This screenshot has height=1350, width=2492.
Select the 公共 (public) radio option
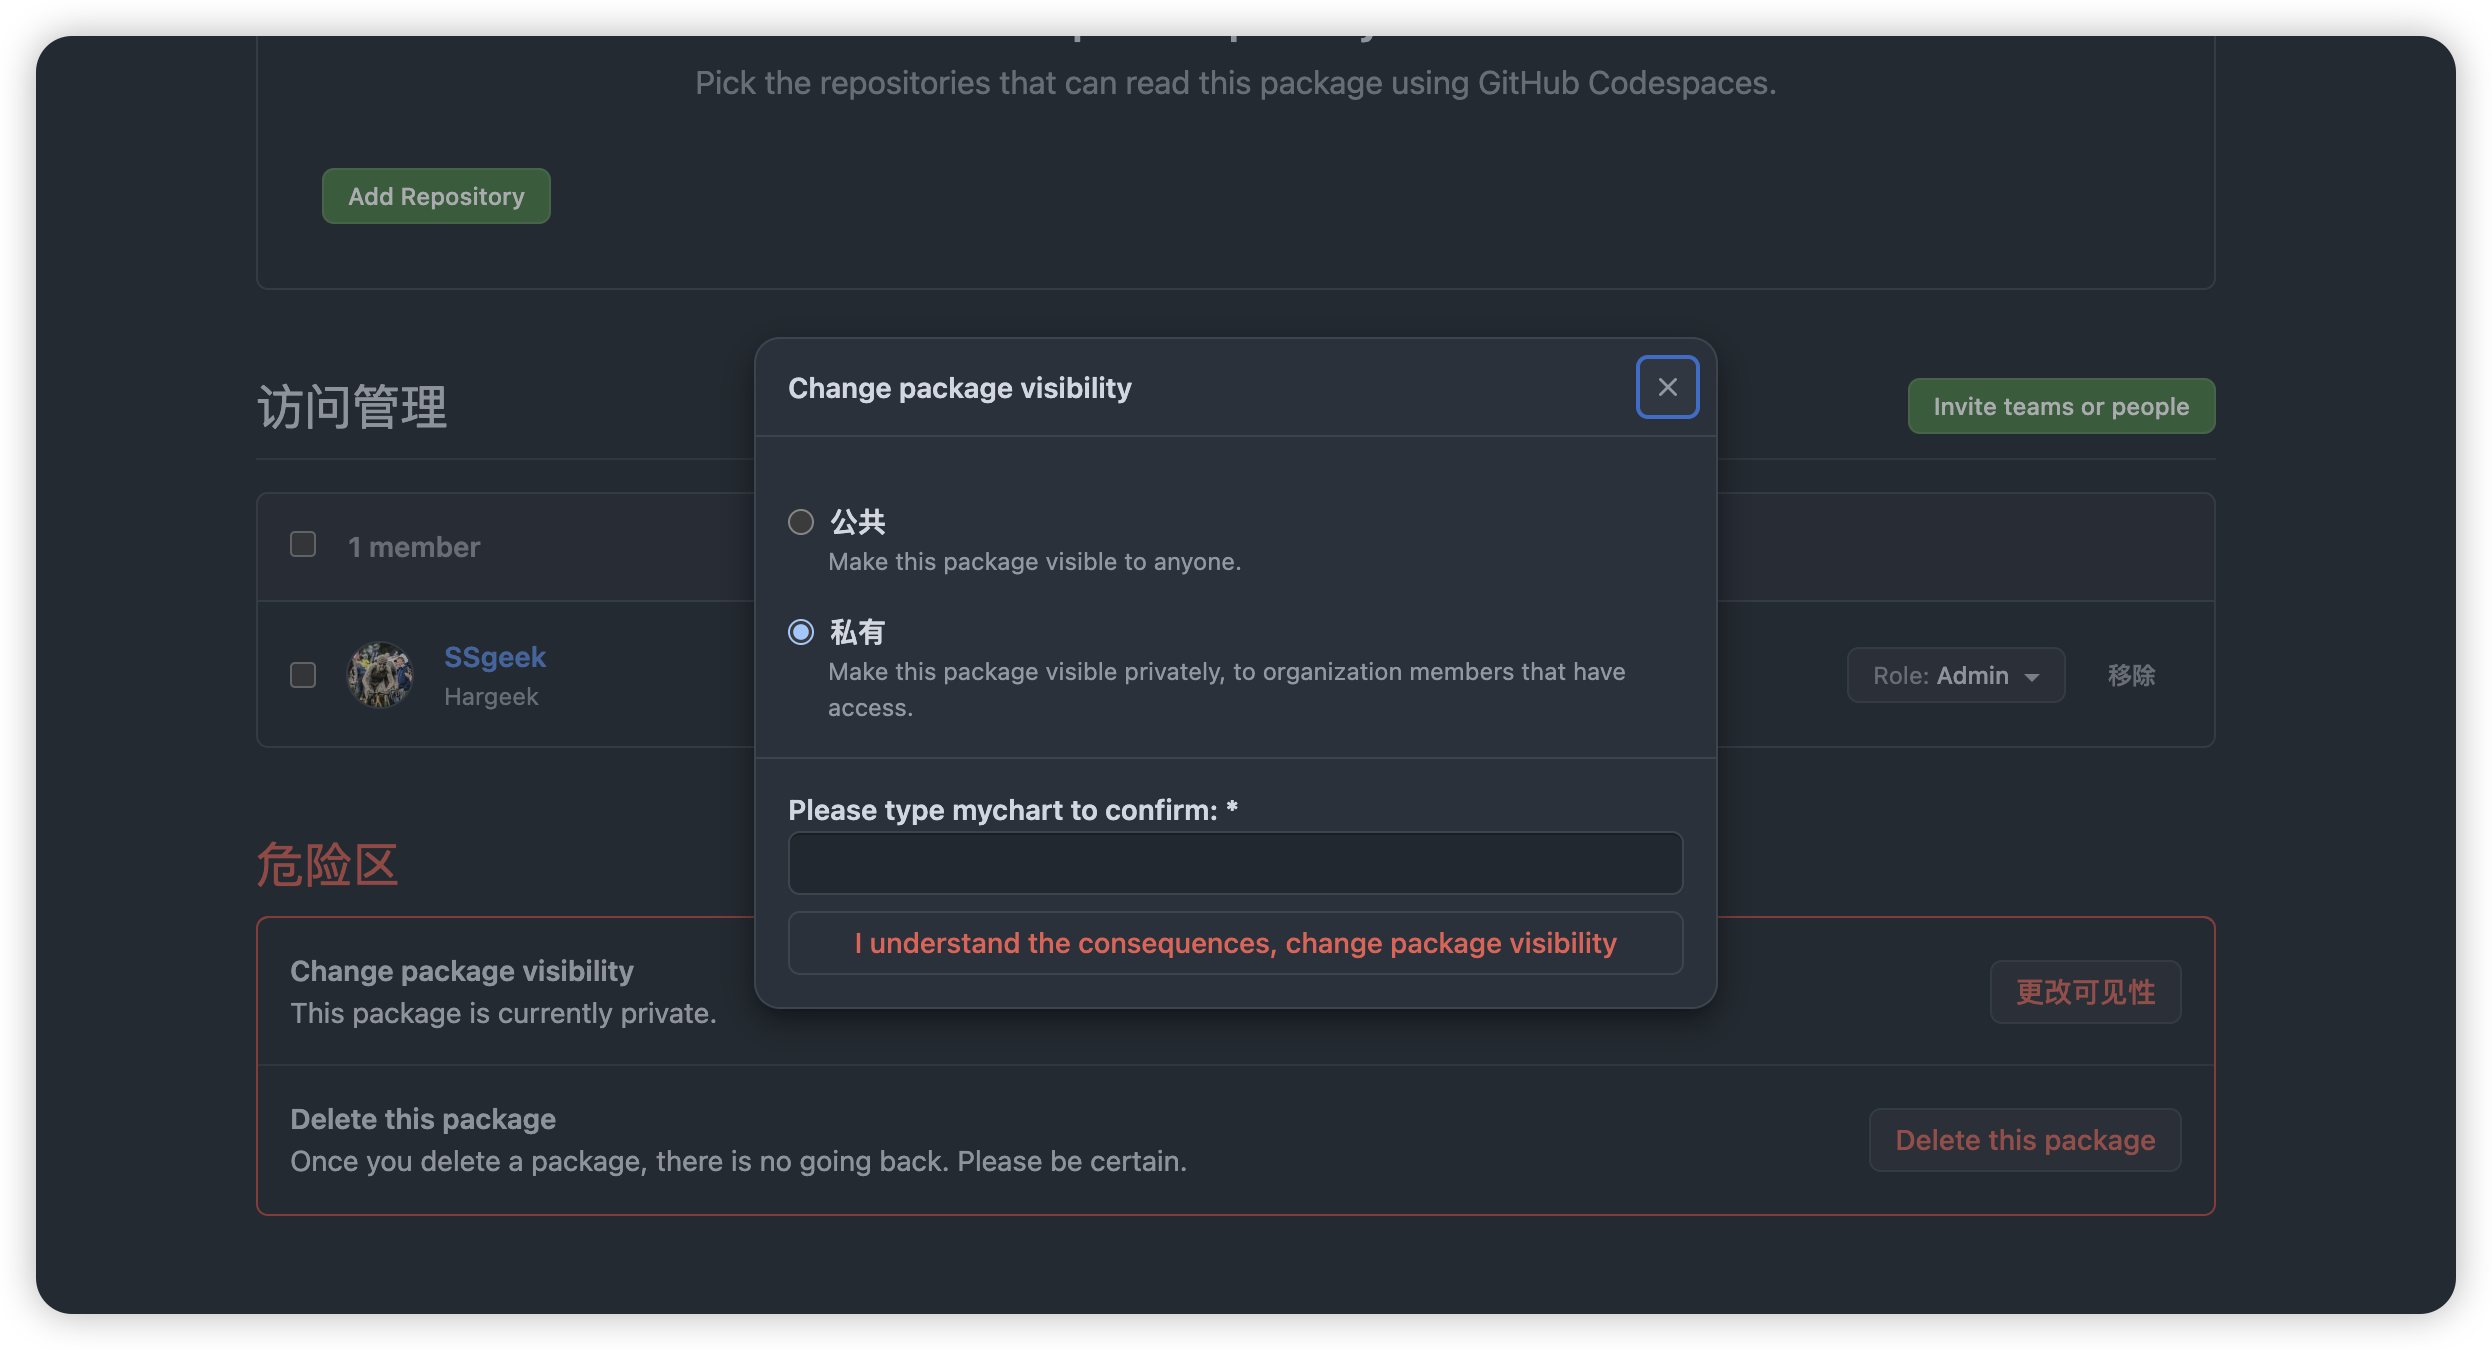click(x=801, y=522)
